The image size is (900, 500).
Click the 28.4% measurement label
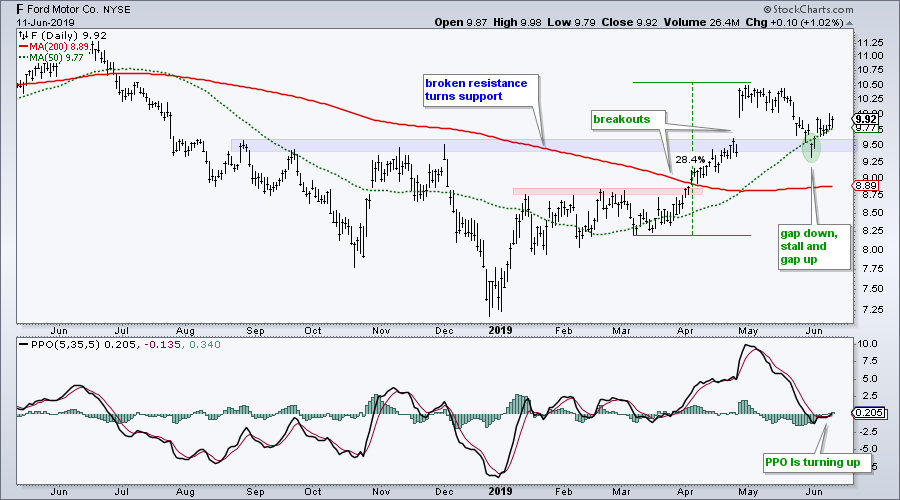(690, 159)
